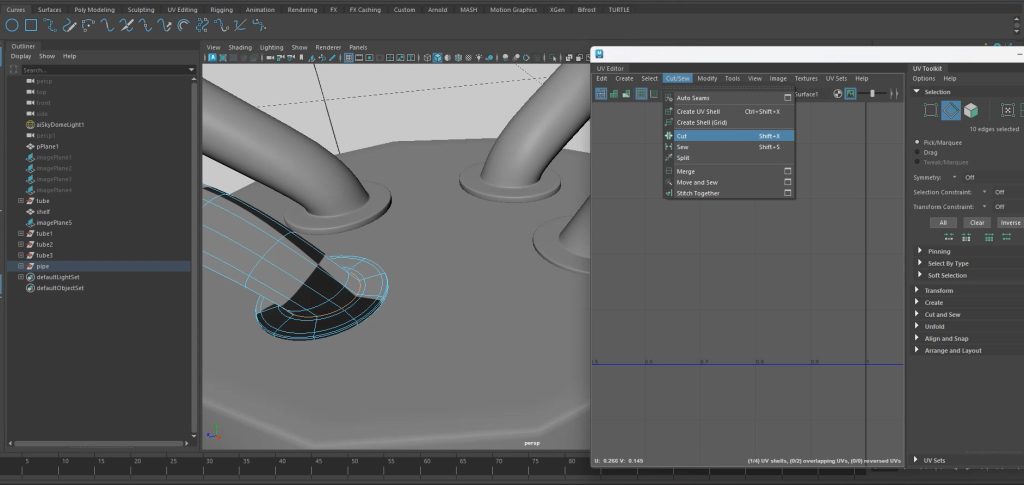Screen dimensions: 1024x485
Task: Adjust the UV Editor dim image slider
Action: click(x=872, y=94)
